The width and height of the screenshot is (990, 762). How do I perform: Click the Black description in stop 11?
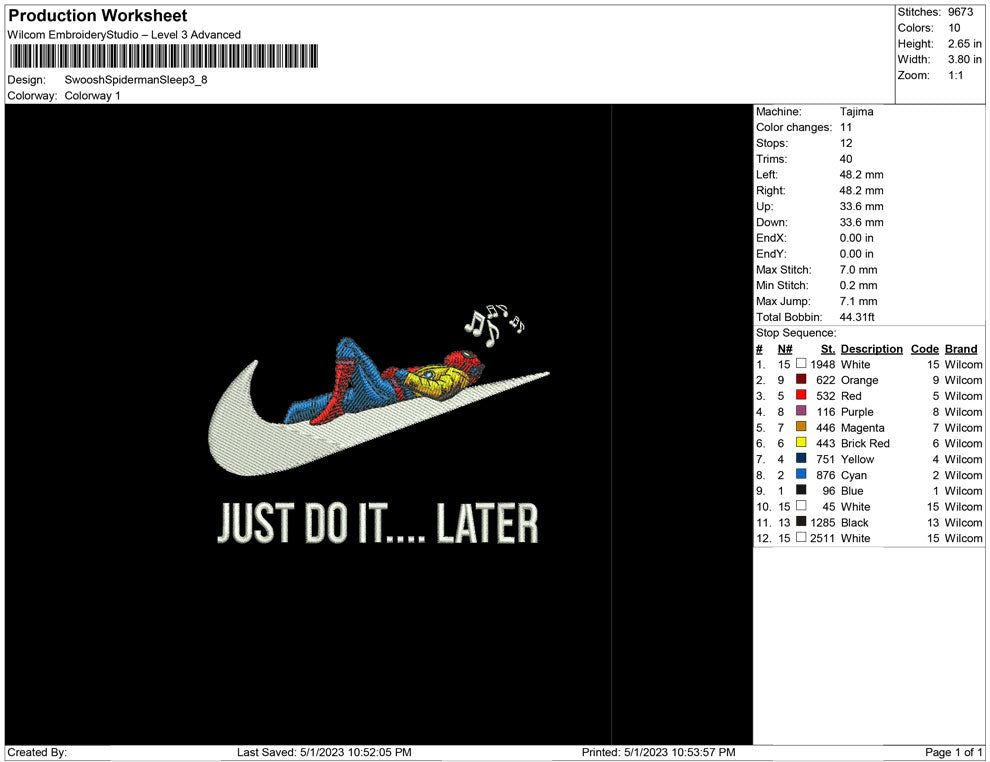[x=854, y=522]
